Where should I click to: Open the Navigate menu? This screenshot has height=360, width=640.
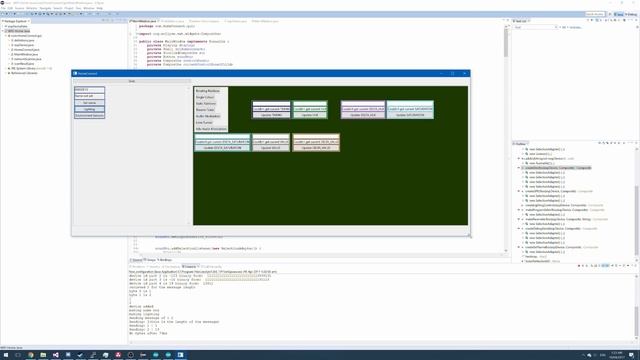tap(45, 8)
